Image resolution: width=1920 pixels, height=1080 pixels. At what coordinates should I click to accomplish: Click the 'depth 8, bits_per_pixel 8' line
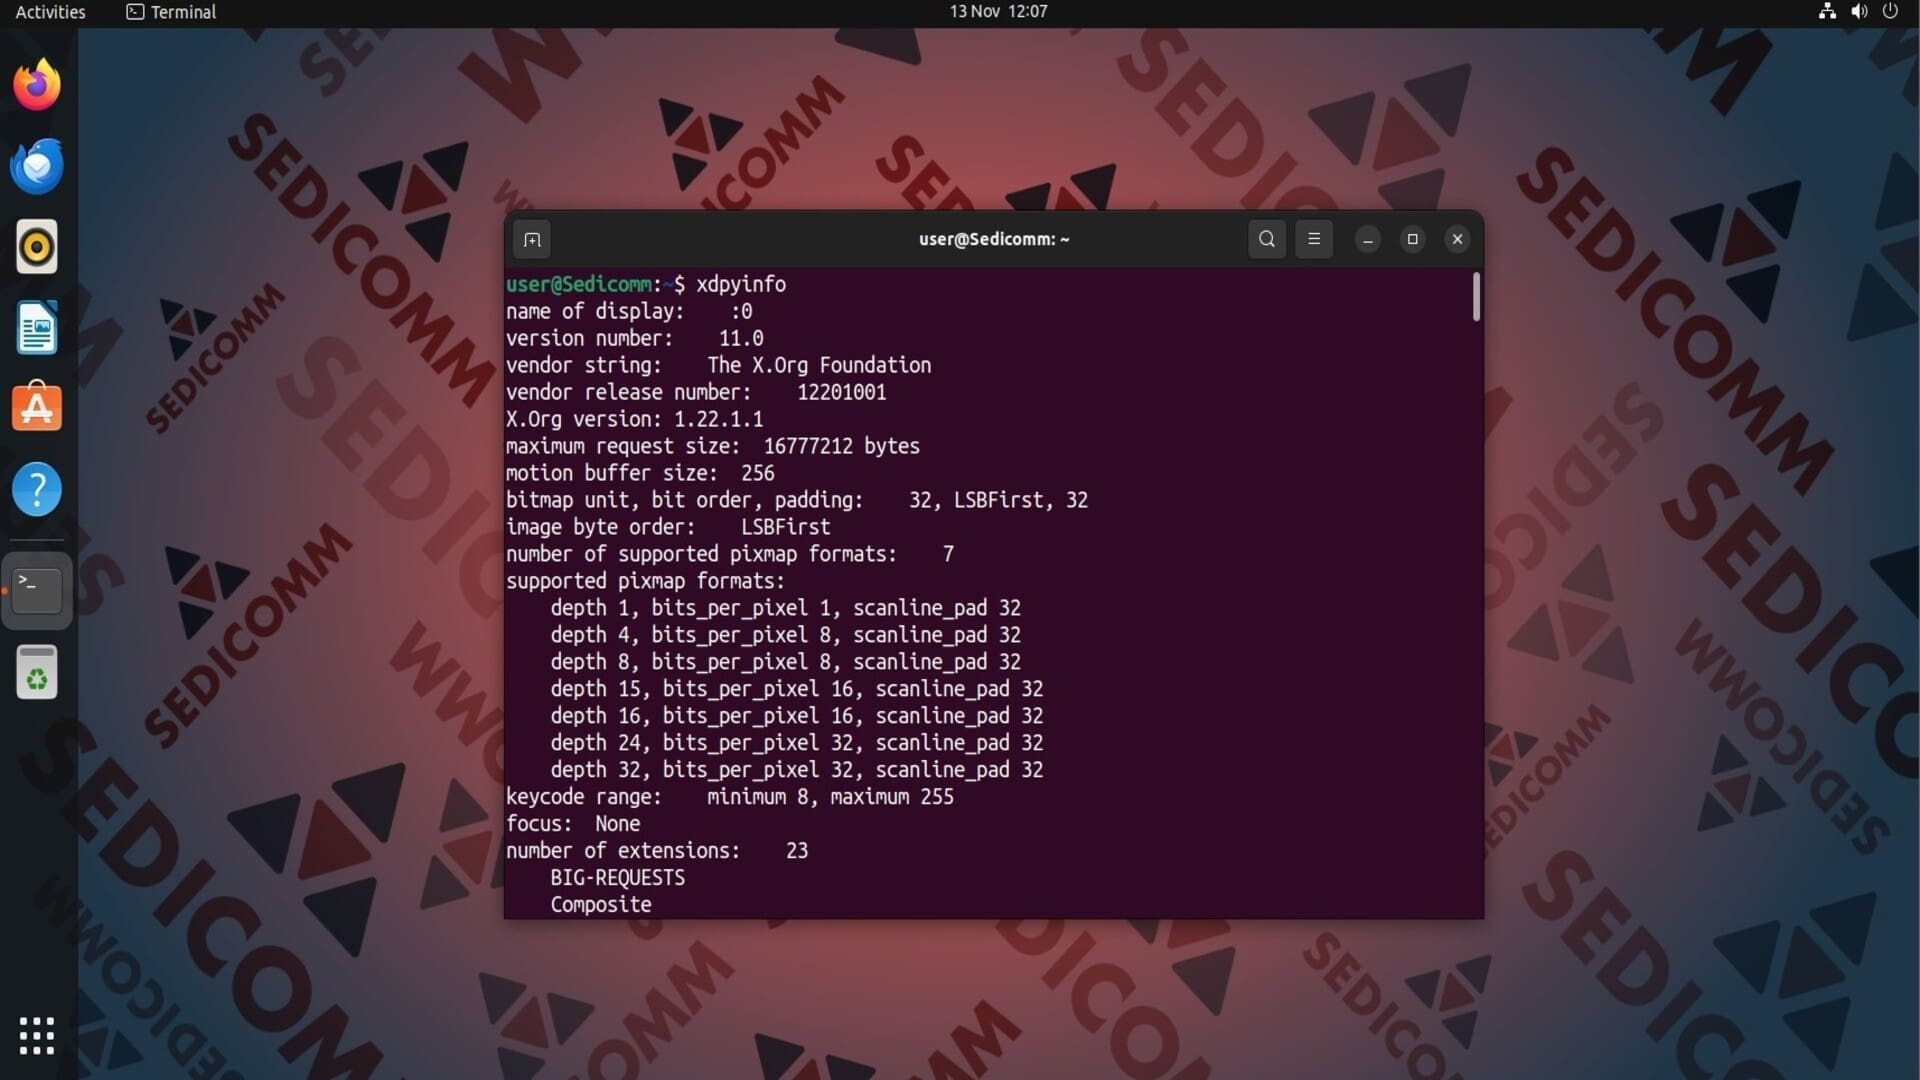(x=785, y=662)
